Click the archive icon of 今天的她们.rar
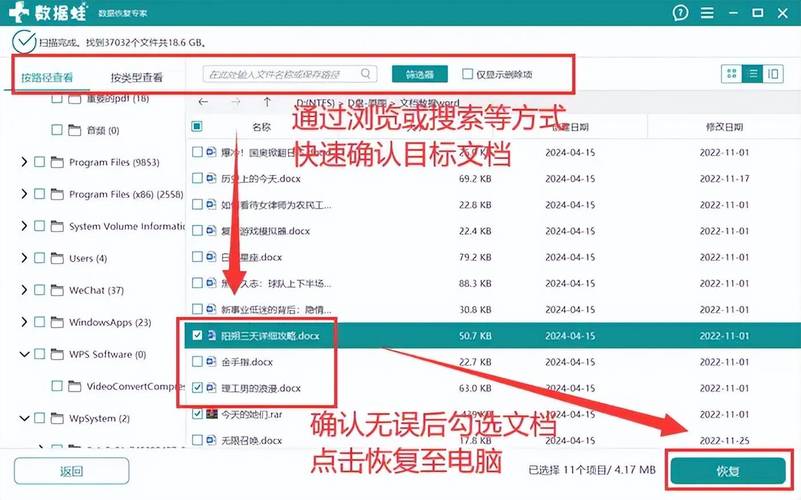The image size is (801, 500). pos(211,414)
